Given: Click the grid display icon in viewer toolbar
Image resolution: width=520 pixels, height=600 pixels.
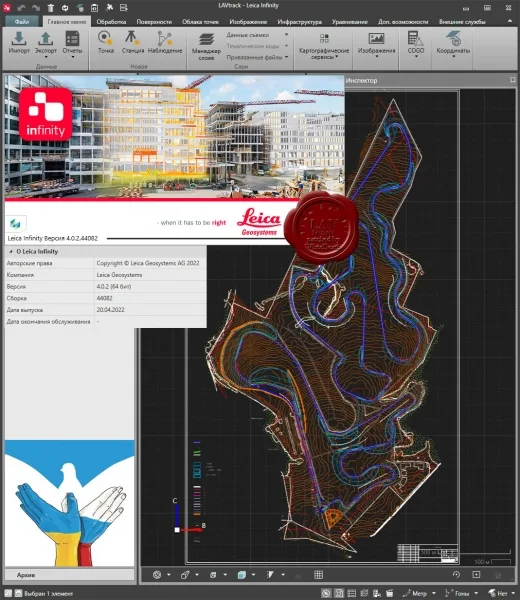Looking at the screenshot, I should click(318, 575).
